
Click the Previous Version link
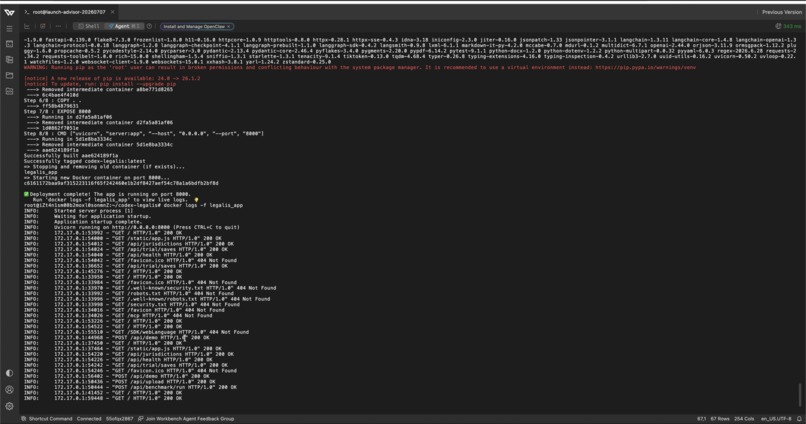[x=781, y=12]
